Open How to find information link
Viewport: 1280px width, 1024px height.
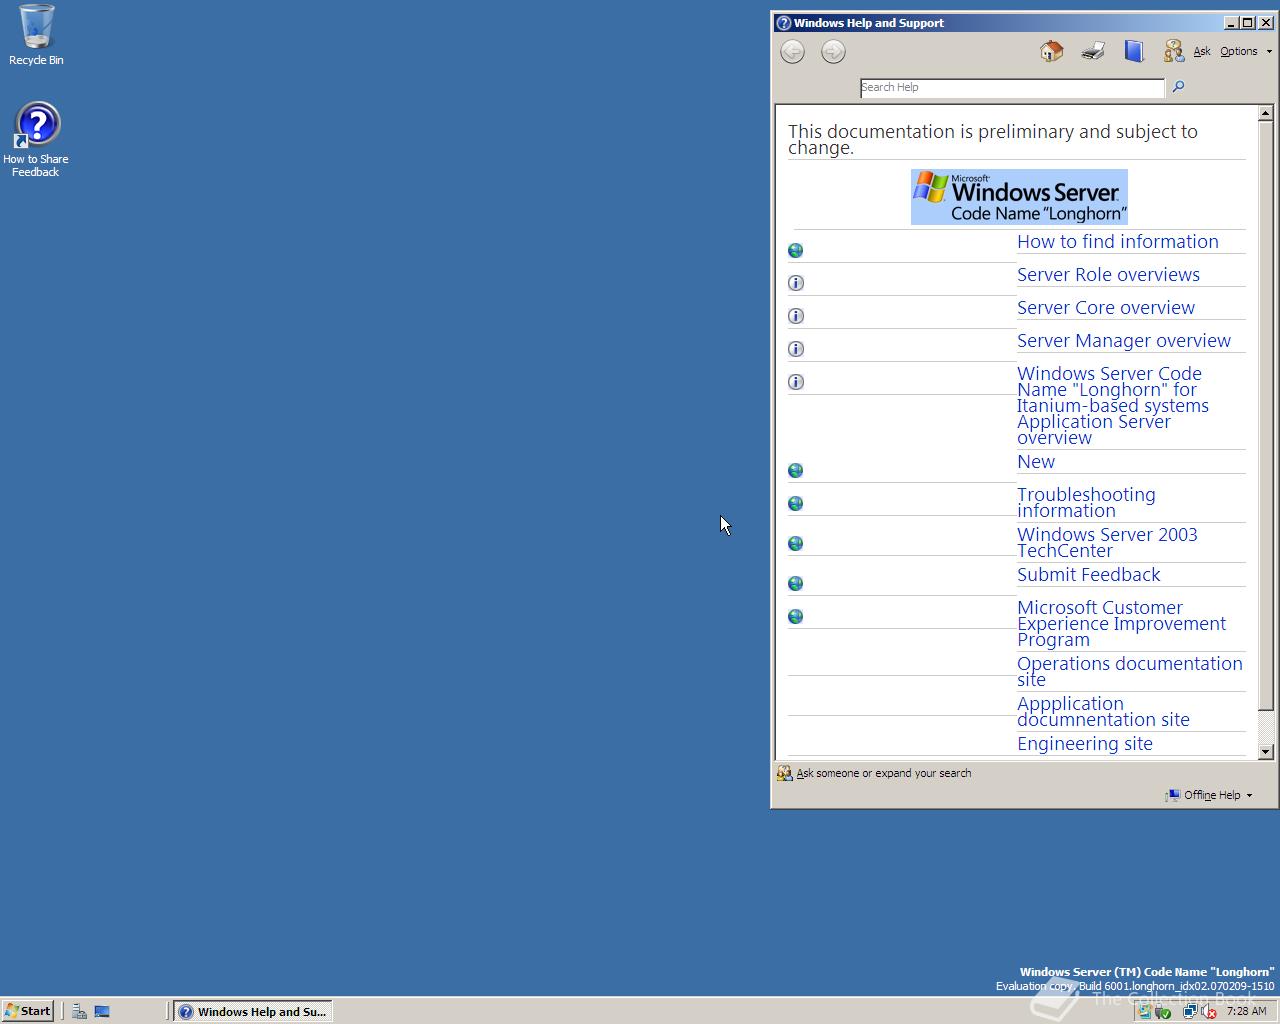click(1117, 241)
